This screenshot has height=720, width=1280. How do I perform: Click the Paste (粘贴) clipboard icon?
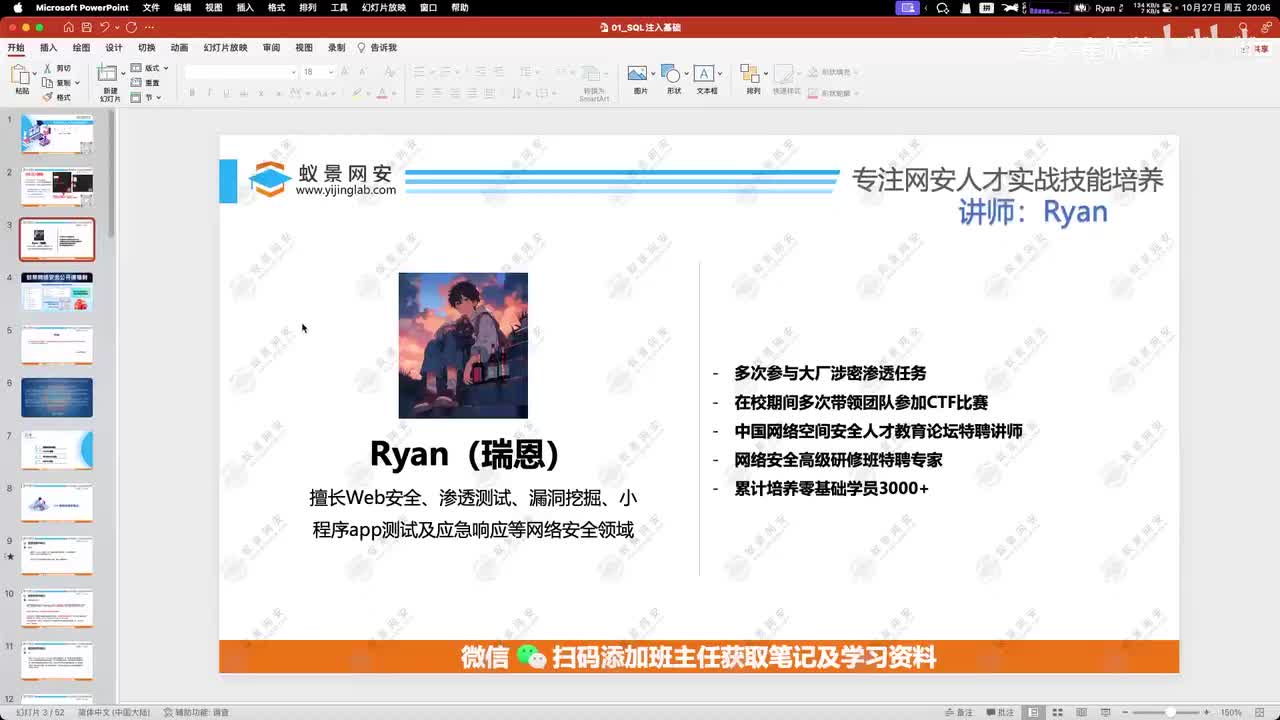tap(20, 75)
